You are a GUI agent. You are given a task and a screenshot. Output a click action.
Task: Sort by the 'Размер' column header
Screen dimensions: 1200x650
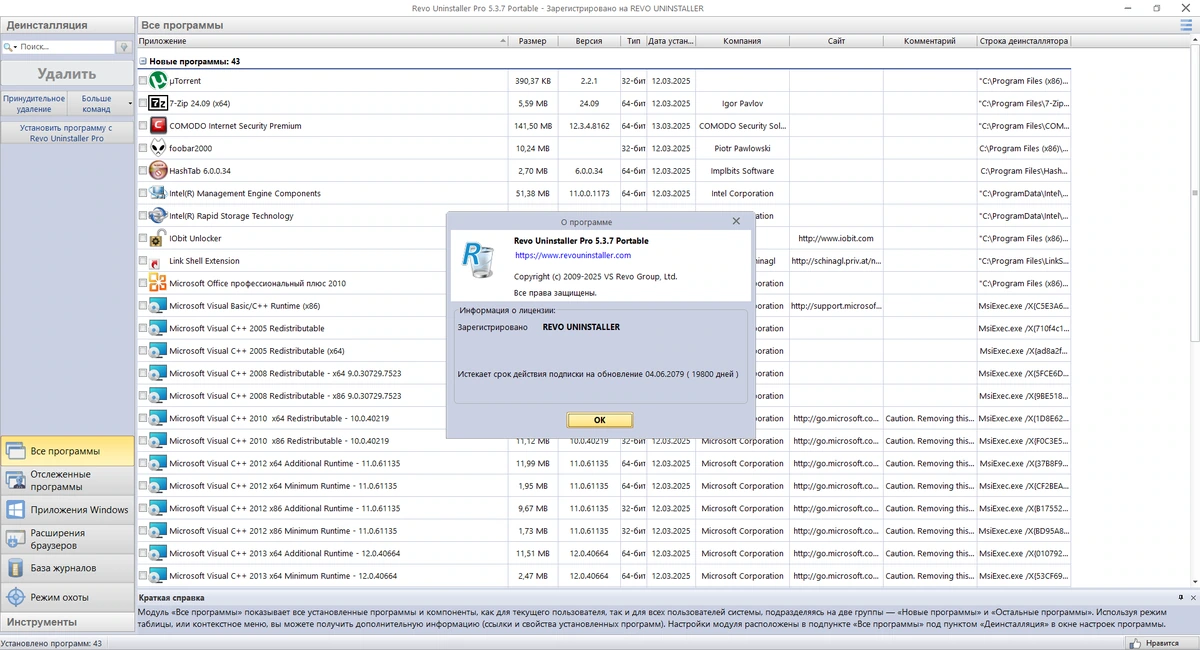coord(533,41)
